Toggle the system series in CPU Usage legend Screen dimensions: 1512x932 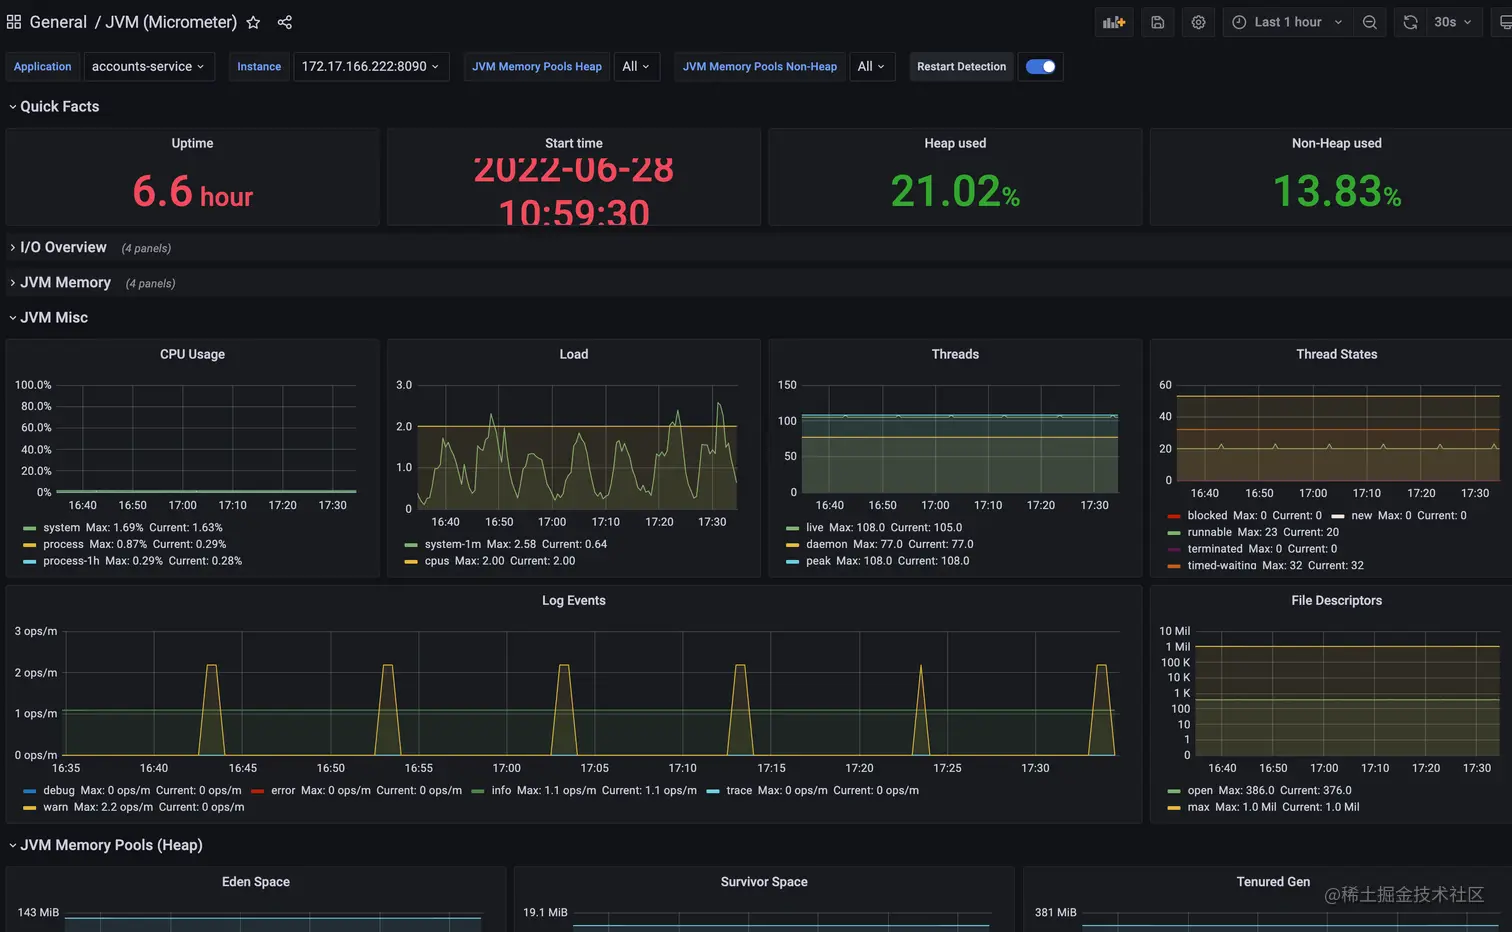tap(62, 527)
